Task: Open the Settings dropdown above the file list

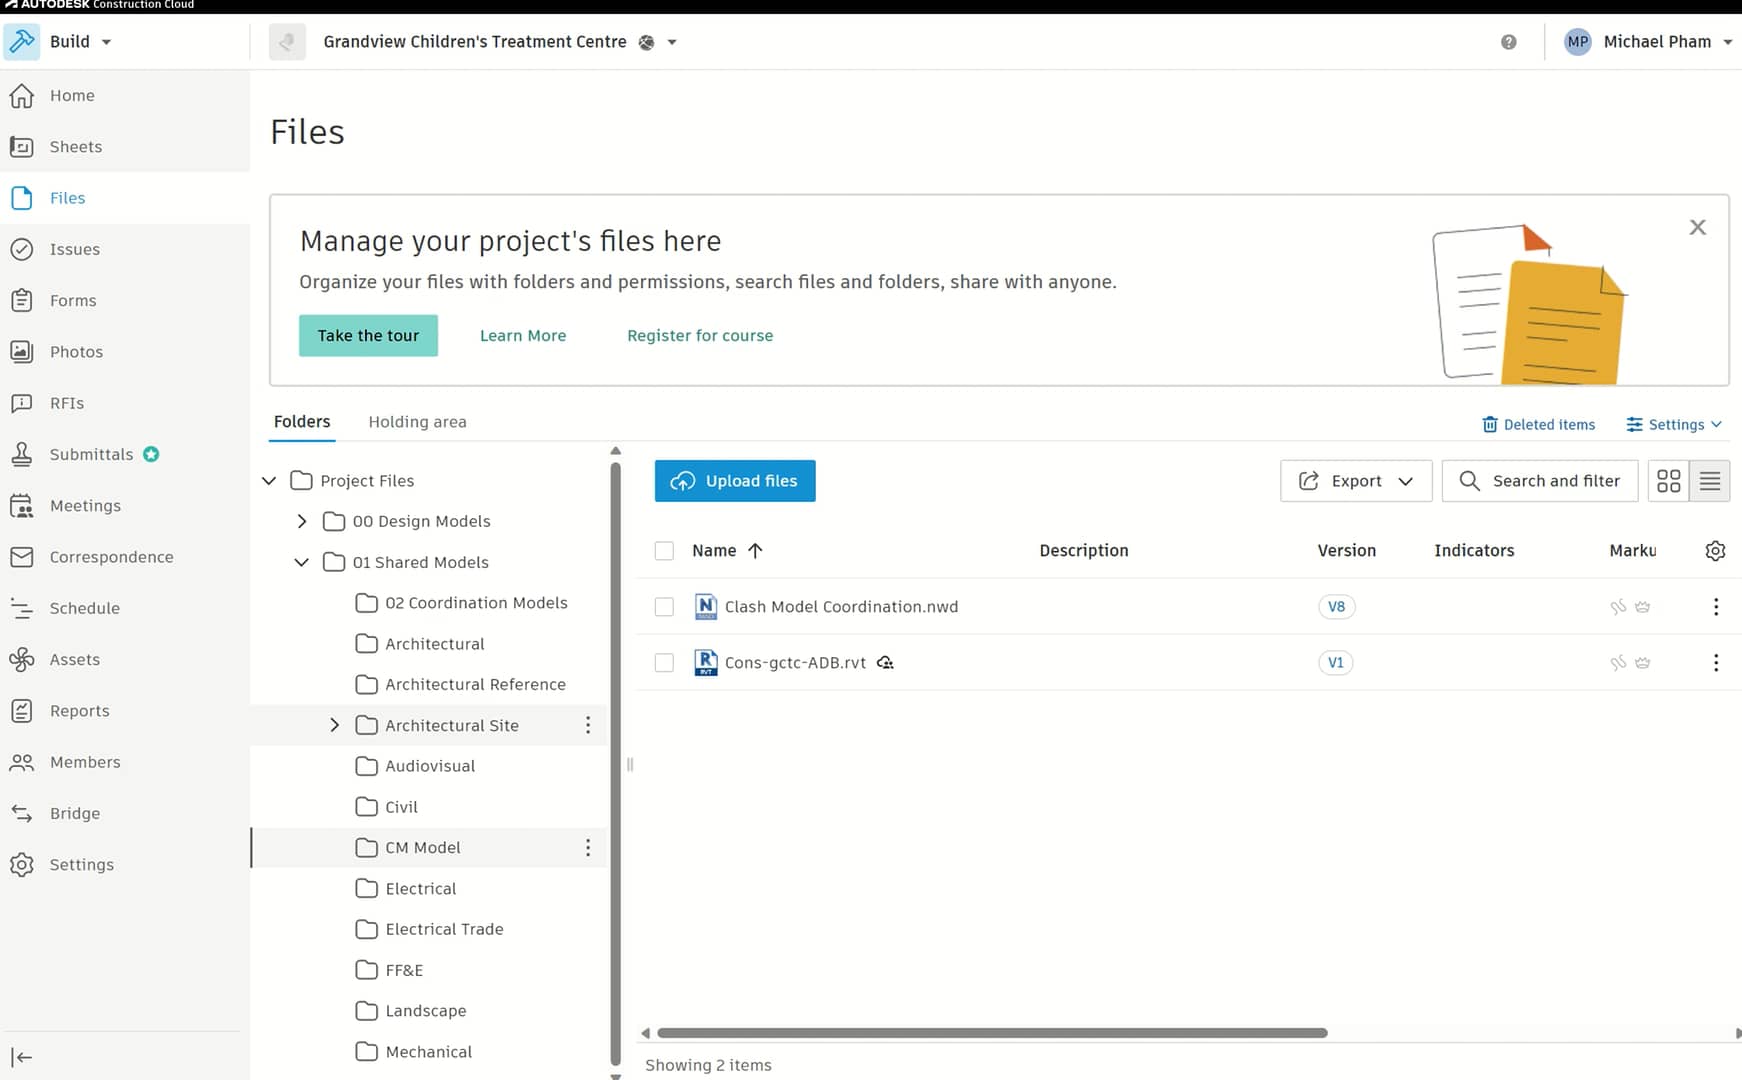Action: 1674,424
